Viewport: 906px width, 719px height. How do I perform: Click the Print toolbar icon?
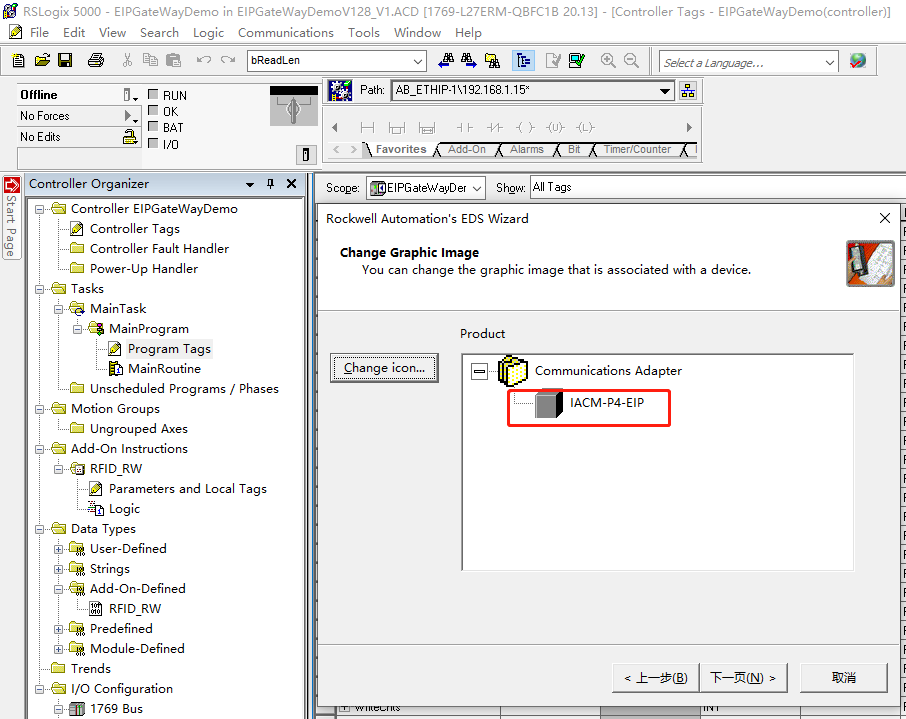[x=95, y=61]
